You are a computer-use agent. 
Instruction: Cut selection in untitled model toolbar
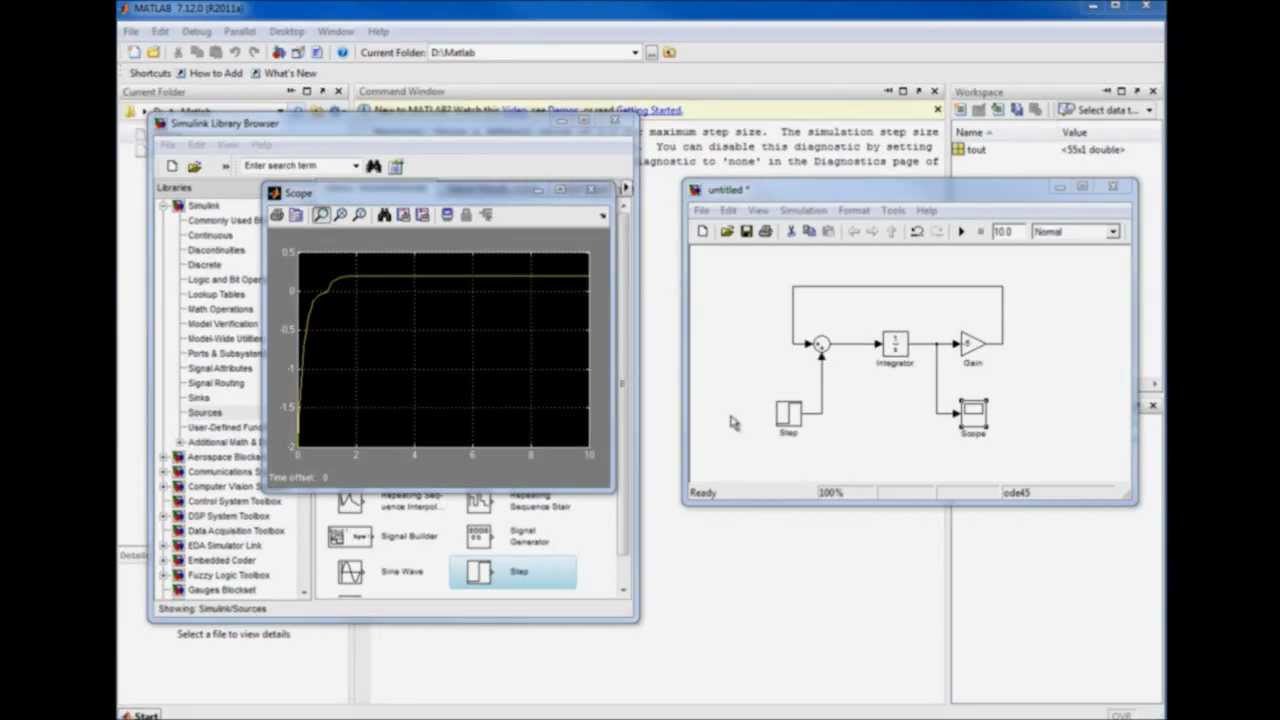(791, 232)
